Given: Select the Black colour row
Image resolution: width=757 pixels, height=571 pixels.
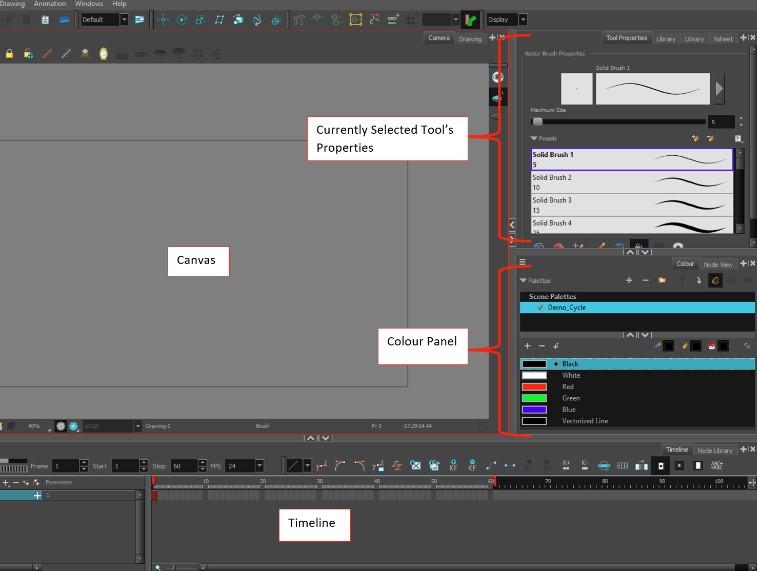Looking at the screenshot, I should (637, 364).
